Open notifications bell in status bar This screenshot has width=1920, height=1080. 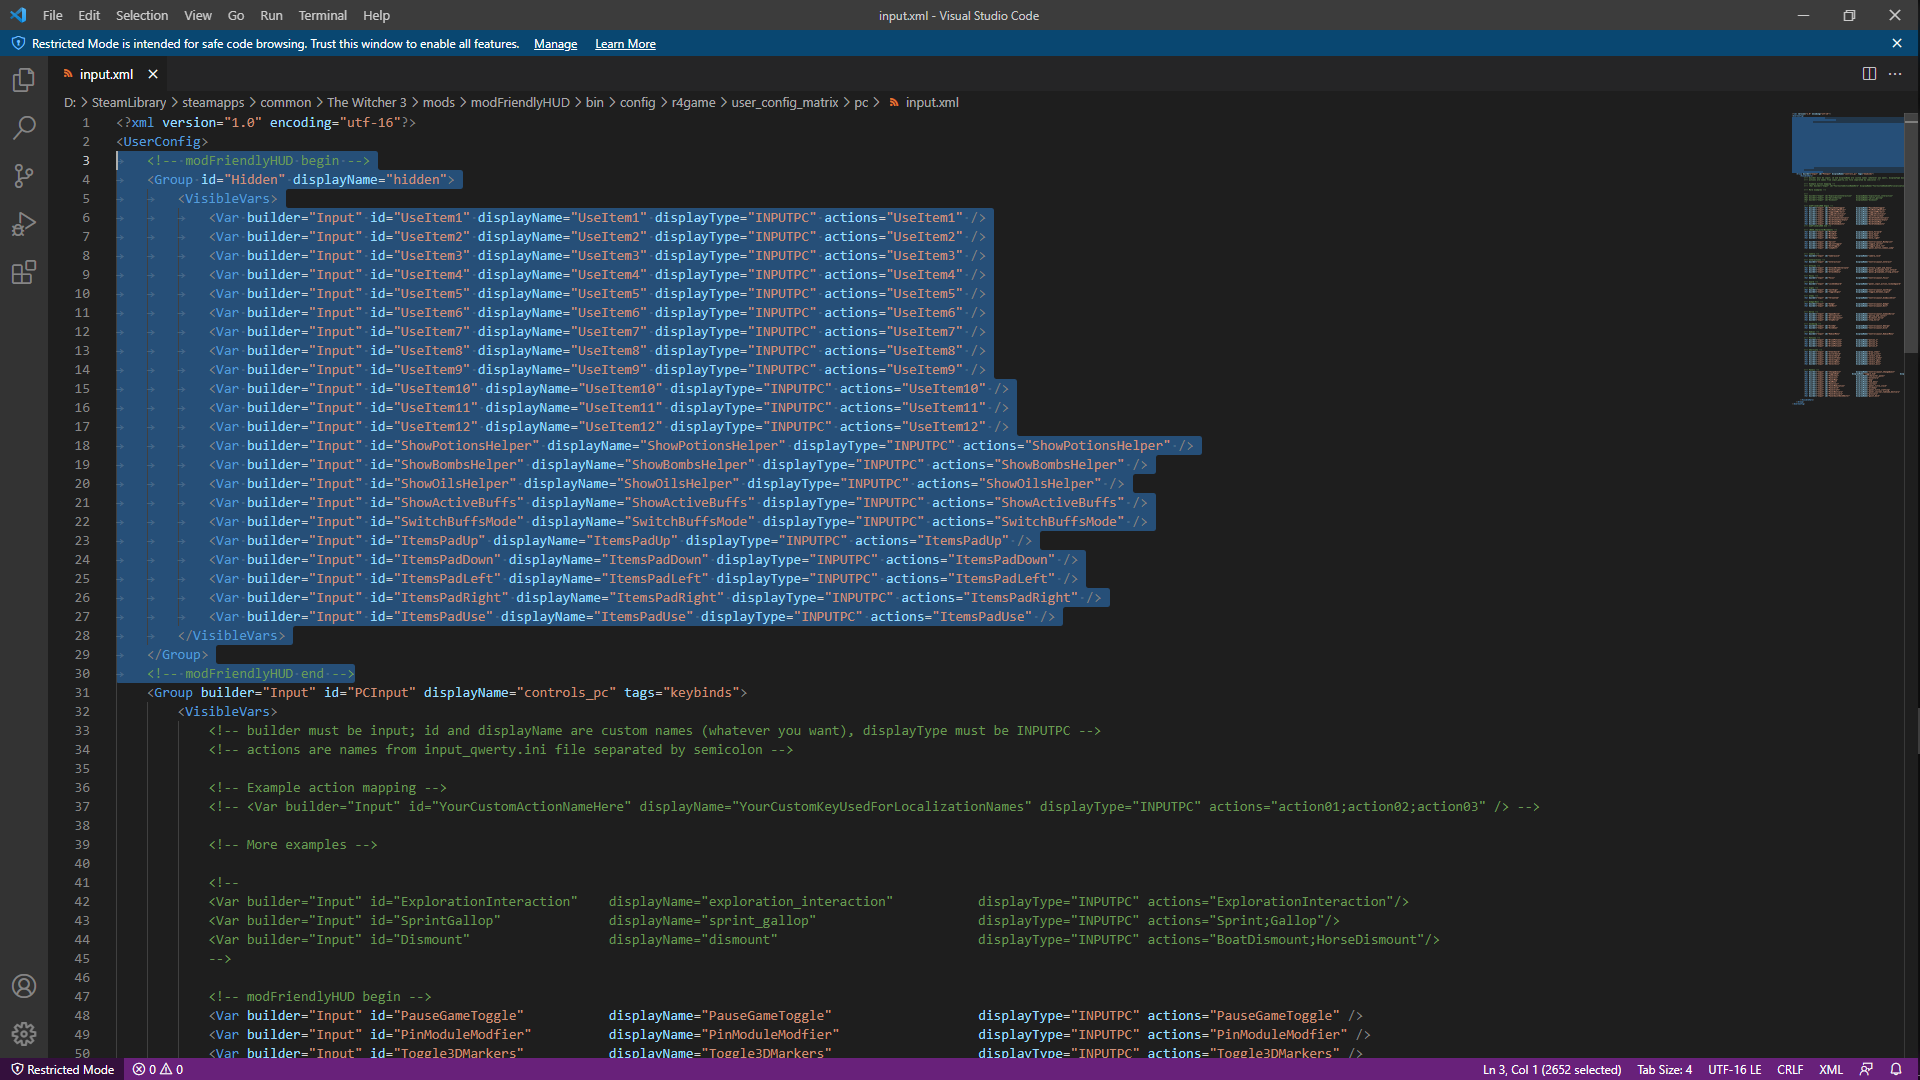coord(1895,1069)
